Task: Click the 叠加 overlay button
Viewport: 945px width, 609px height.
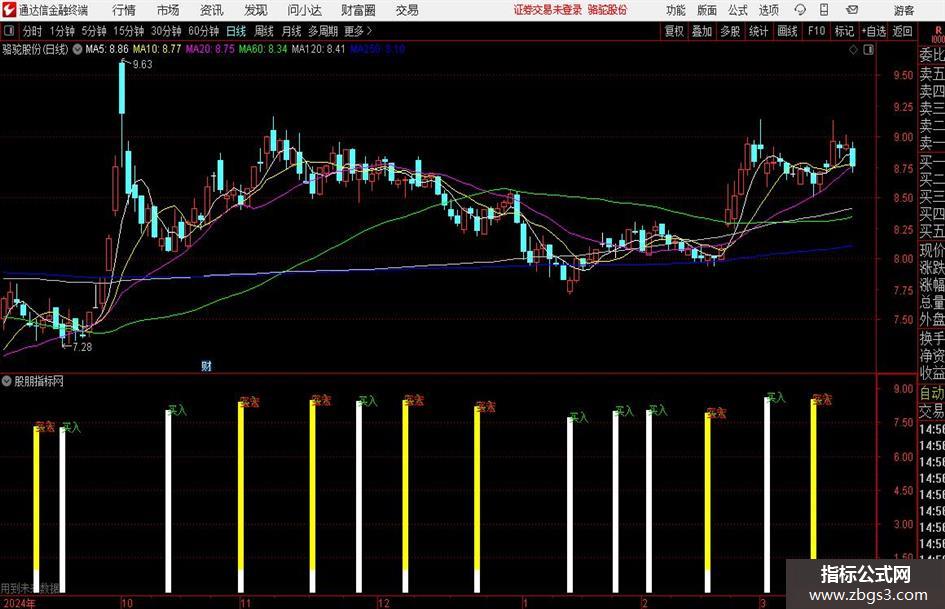Action: pyautogui.click(x=702, y=31)
